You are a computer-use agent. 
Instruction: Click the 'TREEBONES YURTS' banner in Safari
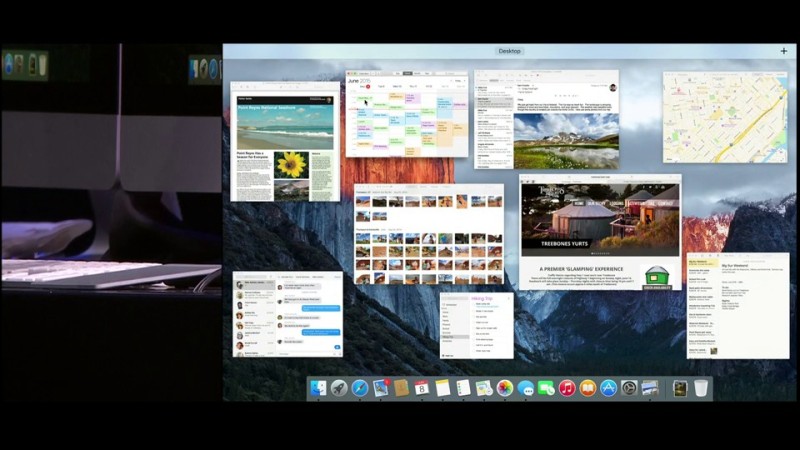click(564, 244)
